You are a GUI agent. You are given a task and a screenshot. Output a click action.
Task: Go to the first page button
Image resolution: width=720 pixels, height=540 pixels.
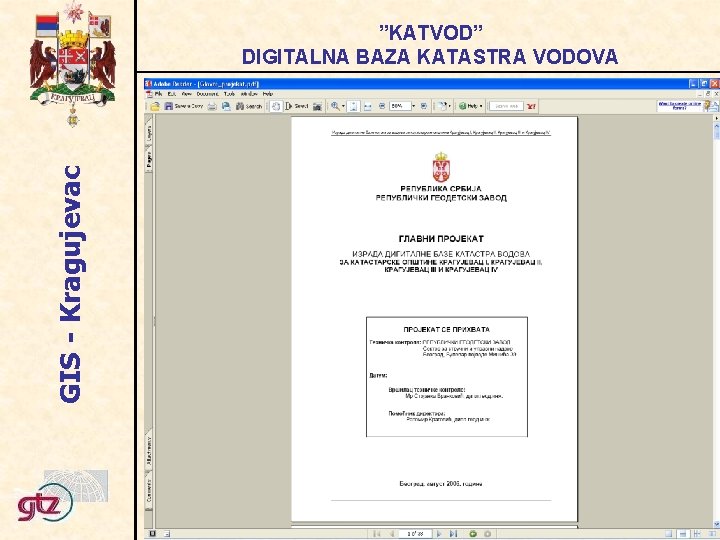click(x=377, y=534)
